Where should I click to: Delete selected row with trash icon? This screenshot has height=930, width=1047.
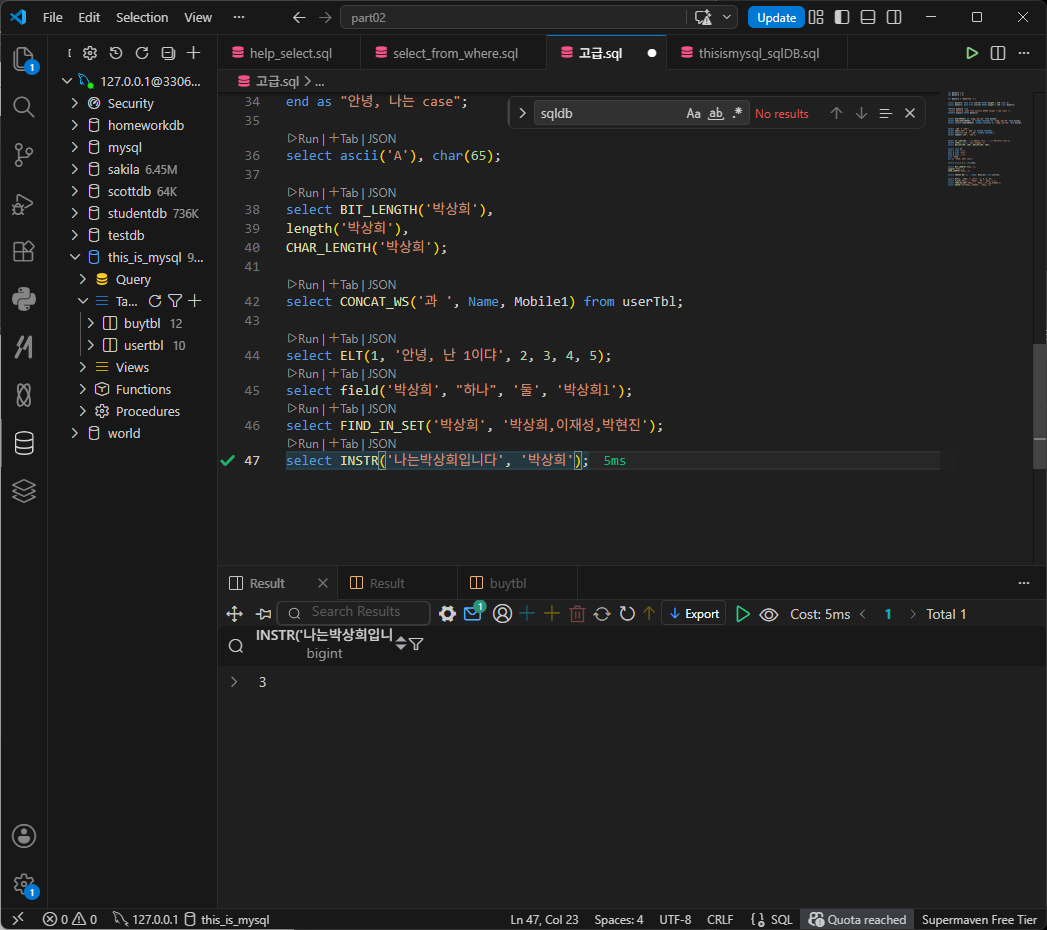(578, 614)
